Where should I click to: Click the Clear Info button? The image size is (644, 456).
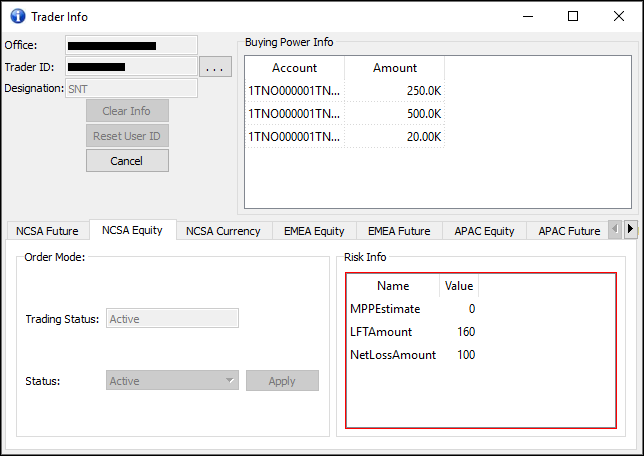(127, 111)
